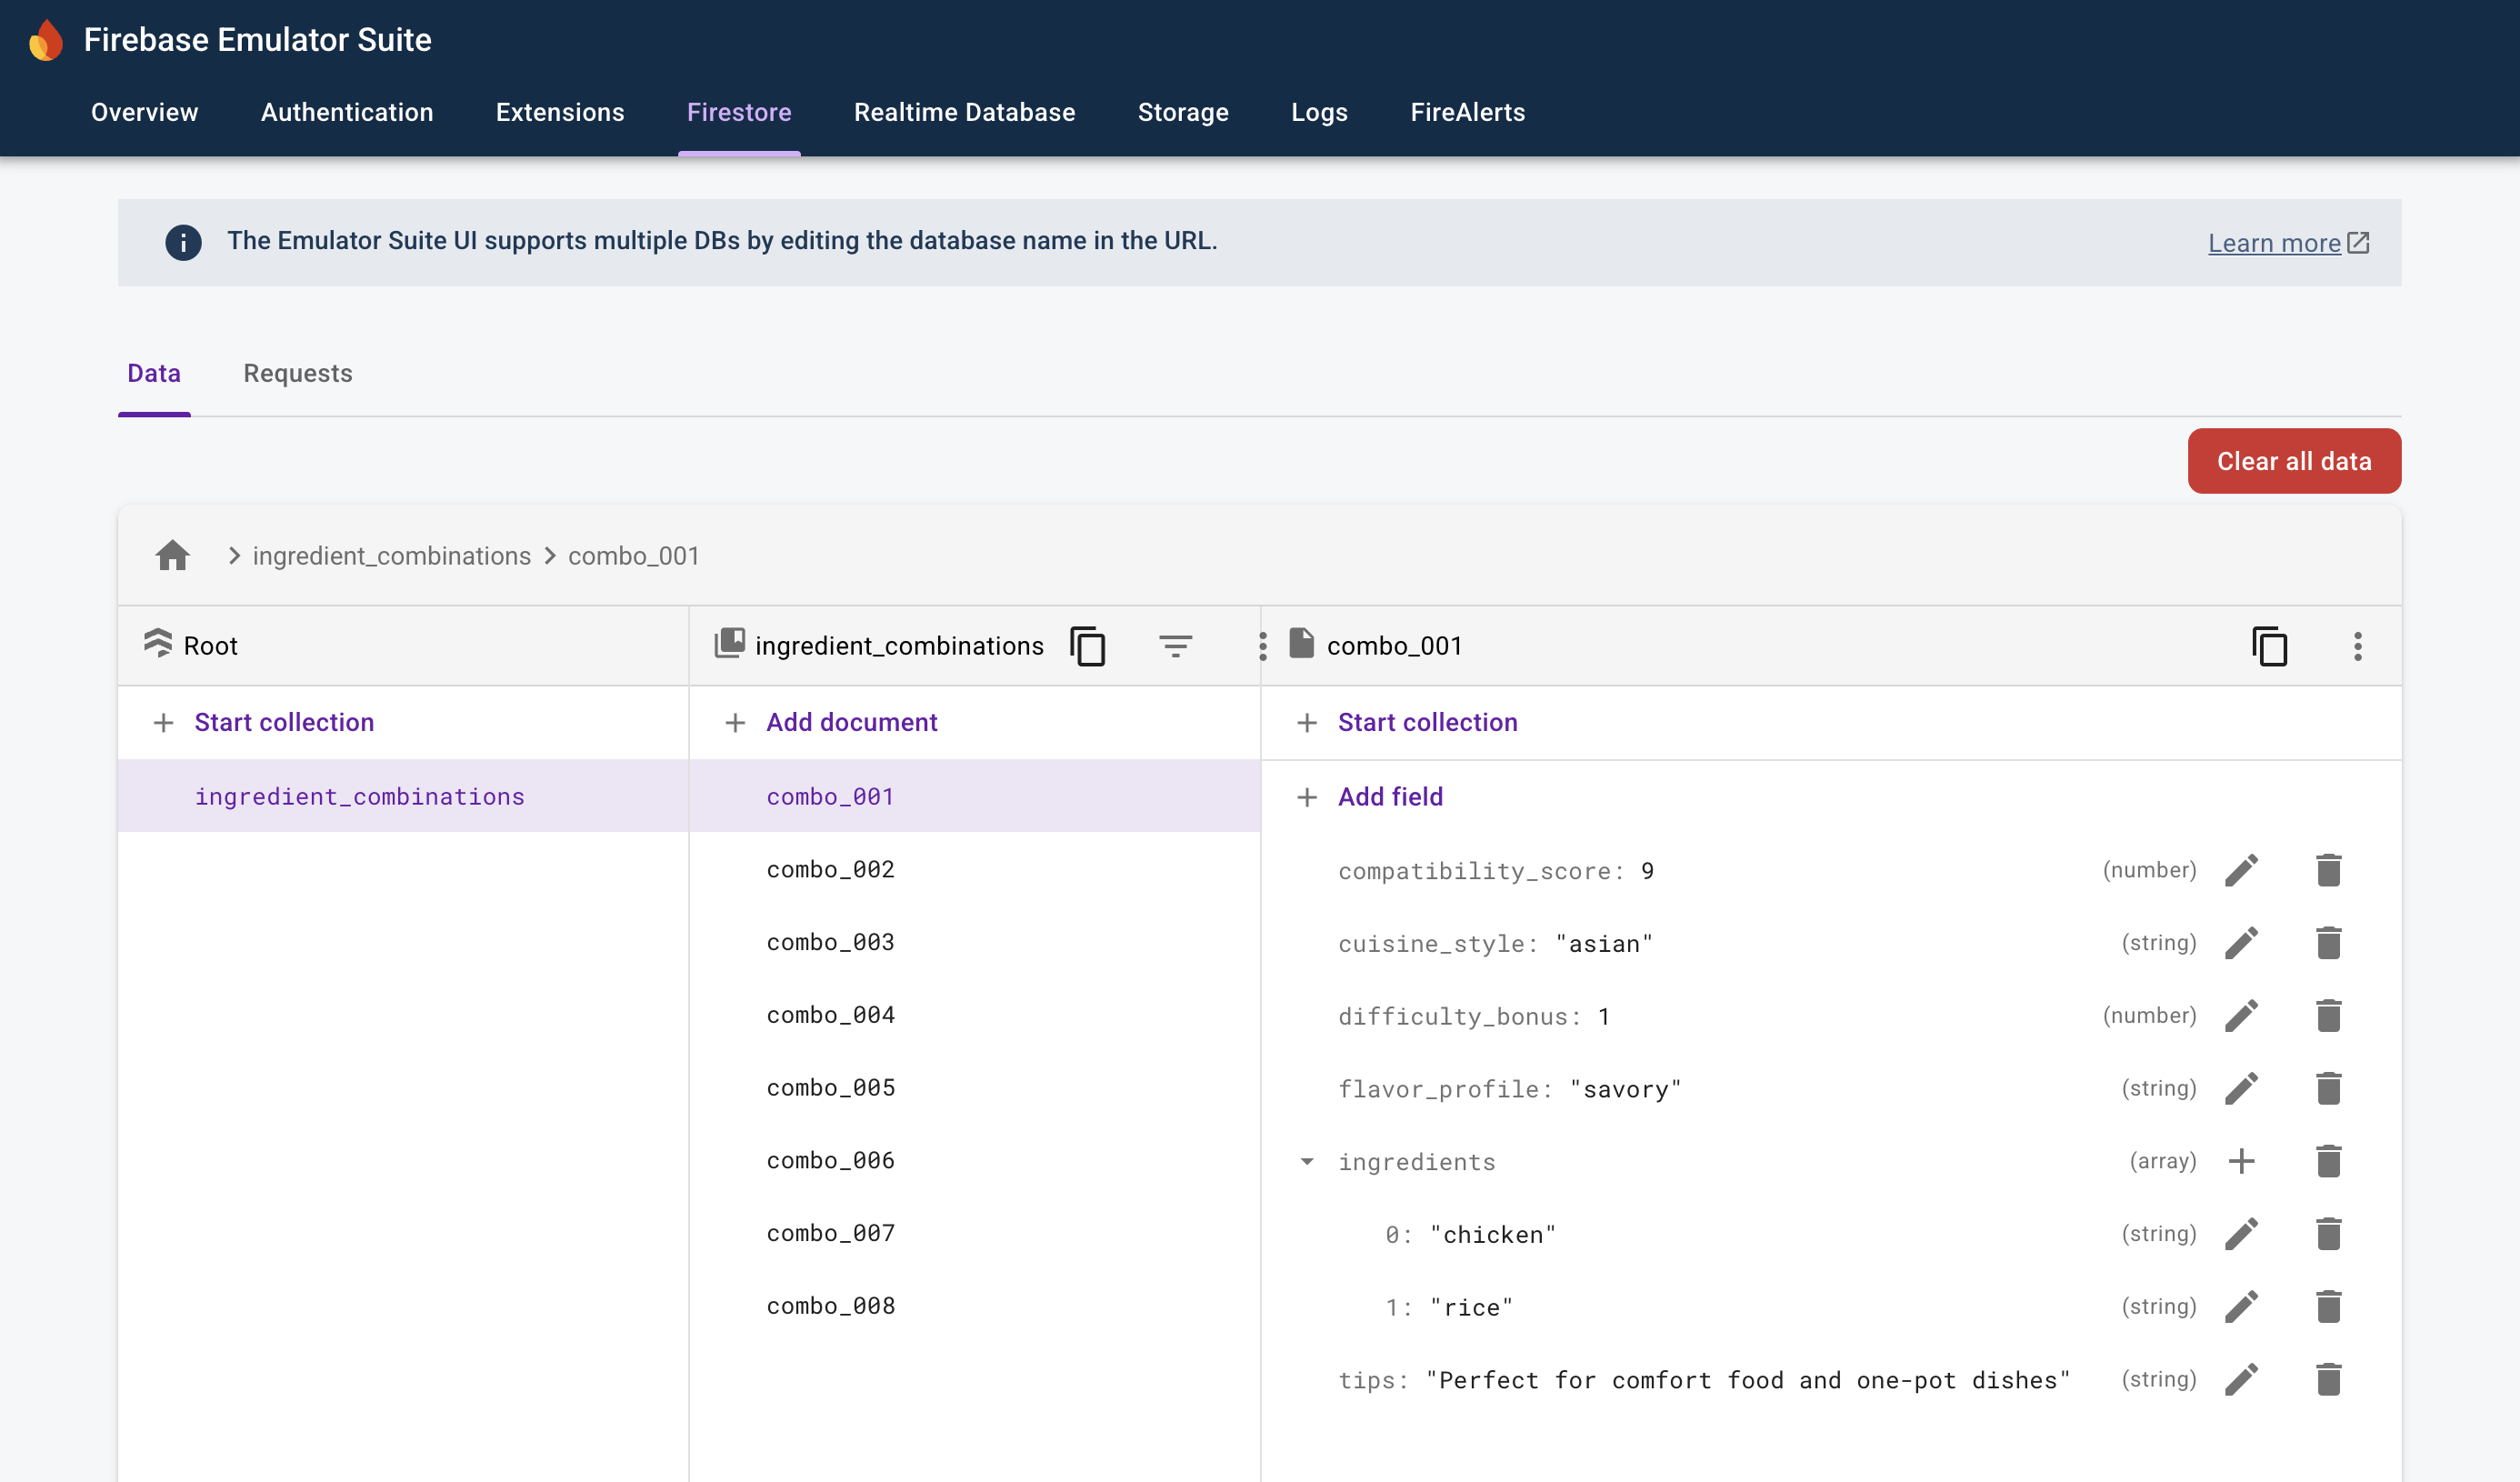Delete the cuisine_style field

(x=2328, y=943)
